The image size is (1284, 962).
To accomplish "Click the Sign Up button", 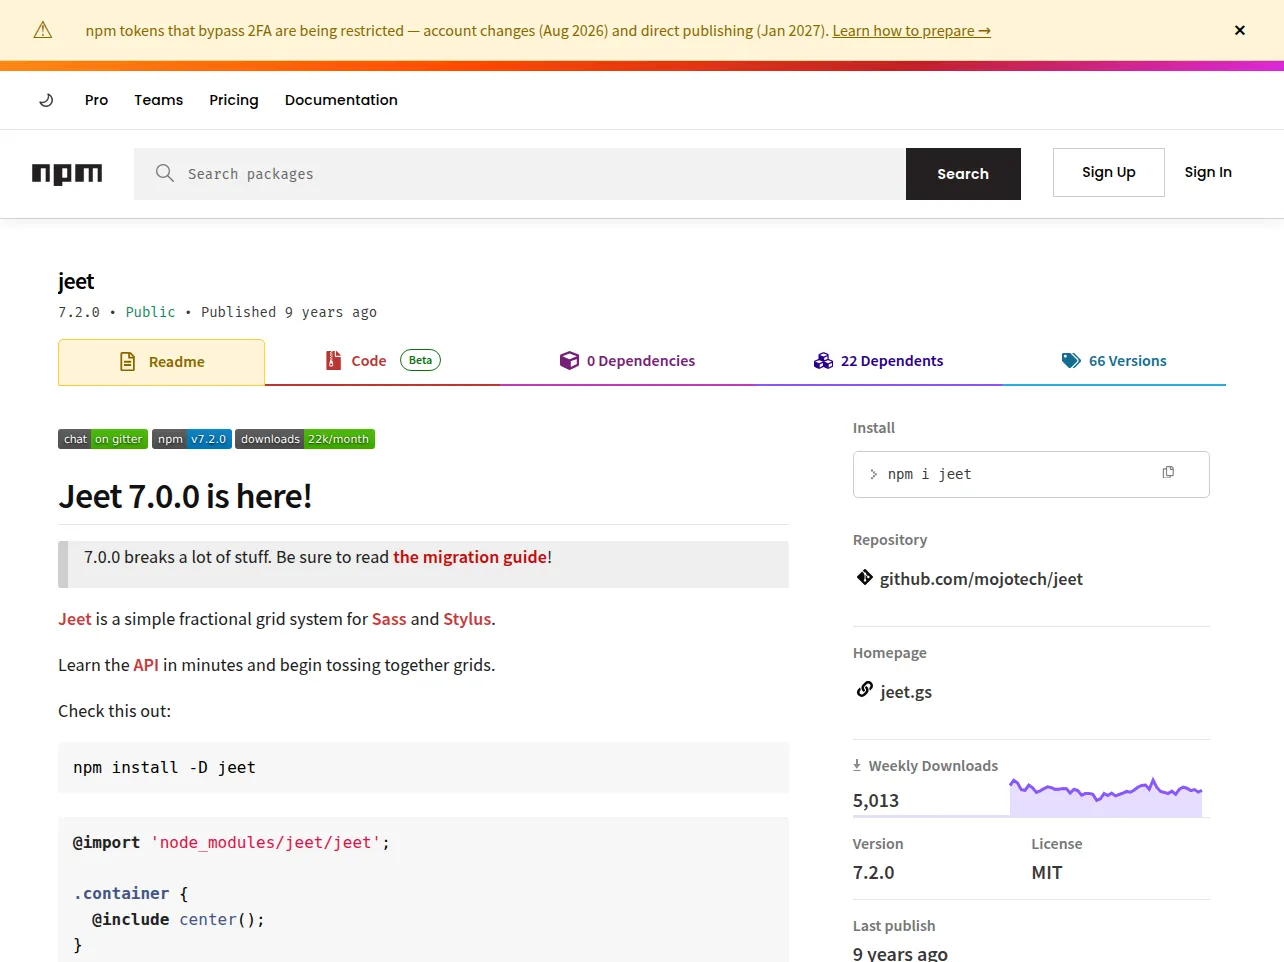I will 1109,172.
